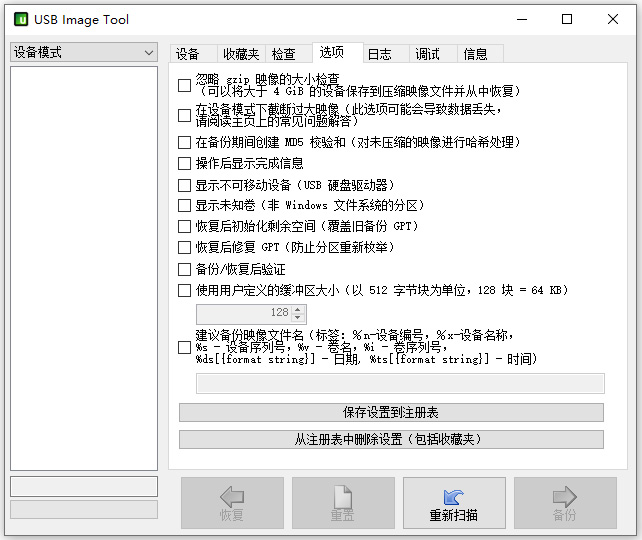Viewport: 642px width, 540px height.
Task: Decrease buffer size with down spinner arrow
Action: [298, 318]
